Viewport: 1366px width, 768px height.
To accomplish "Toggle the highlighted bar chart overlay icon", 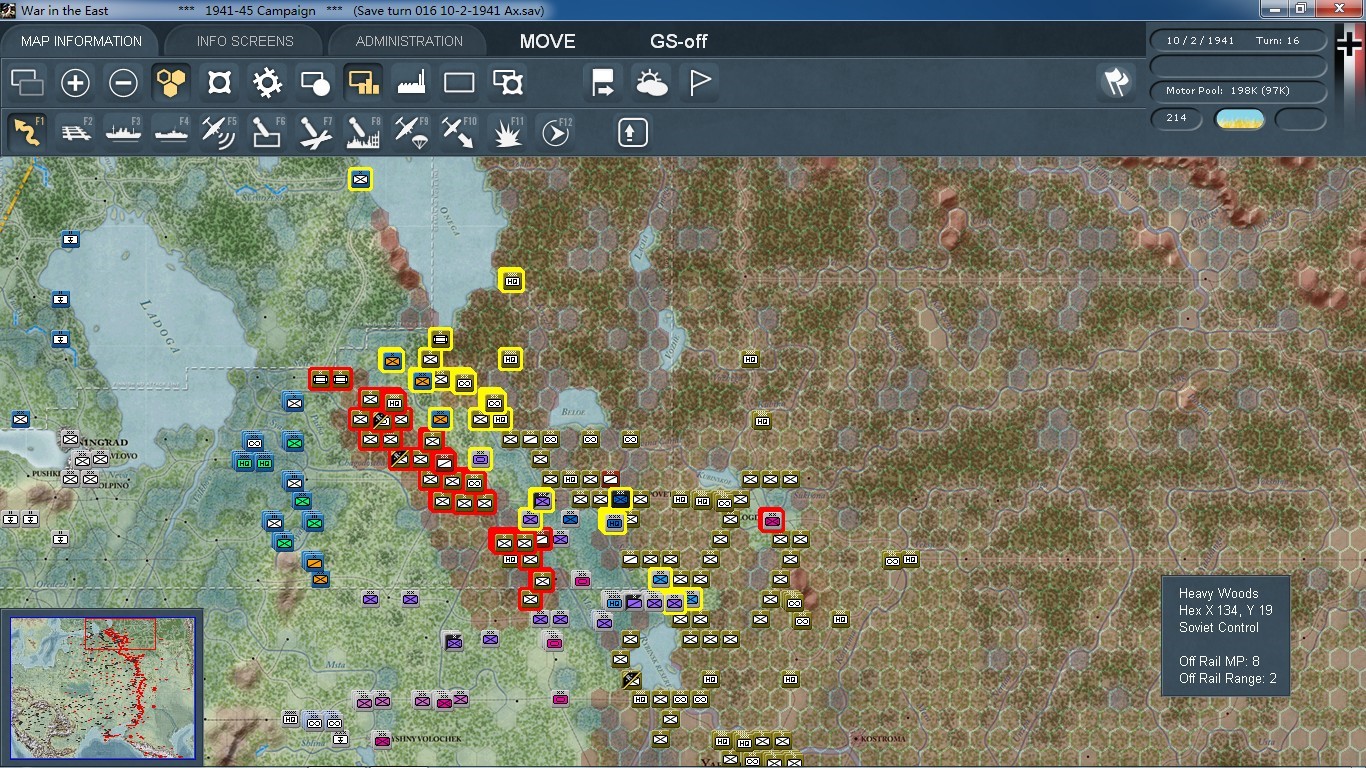I will coord(363,83).
